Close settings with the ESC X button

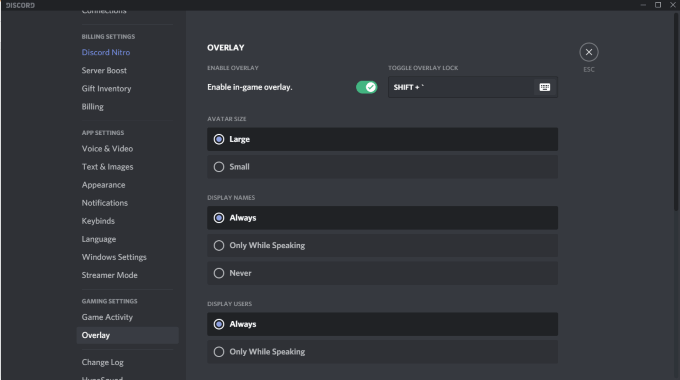[x=588, y=52]
